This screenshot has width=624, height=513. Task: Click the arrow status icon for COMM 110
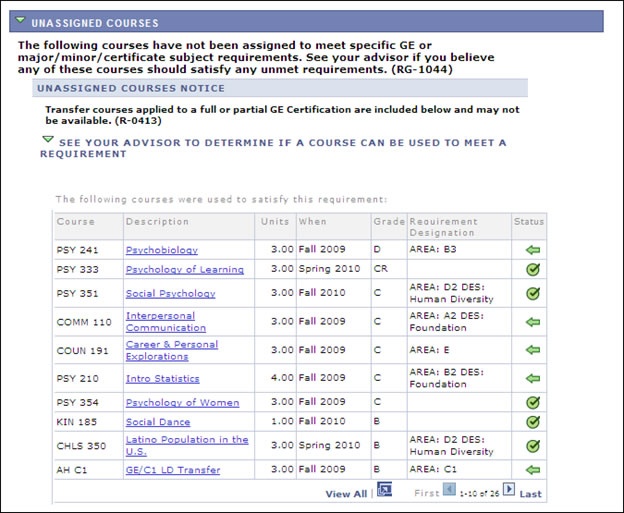coord(532,321)
